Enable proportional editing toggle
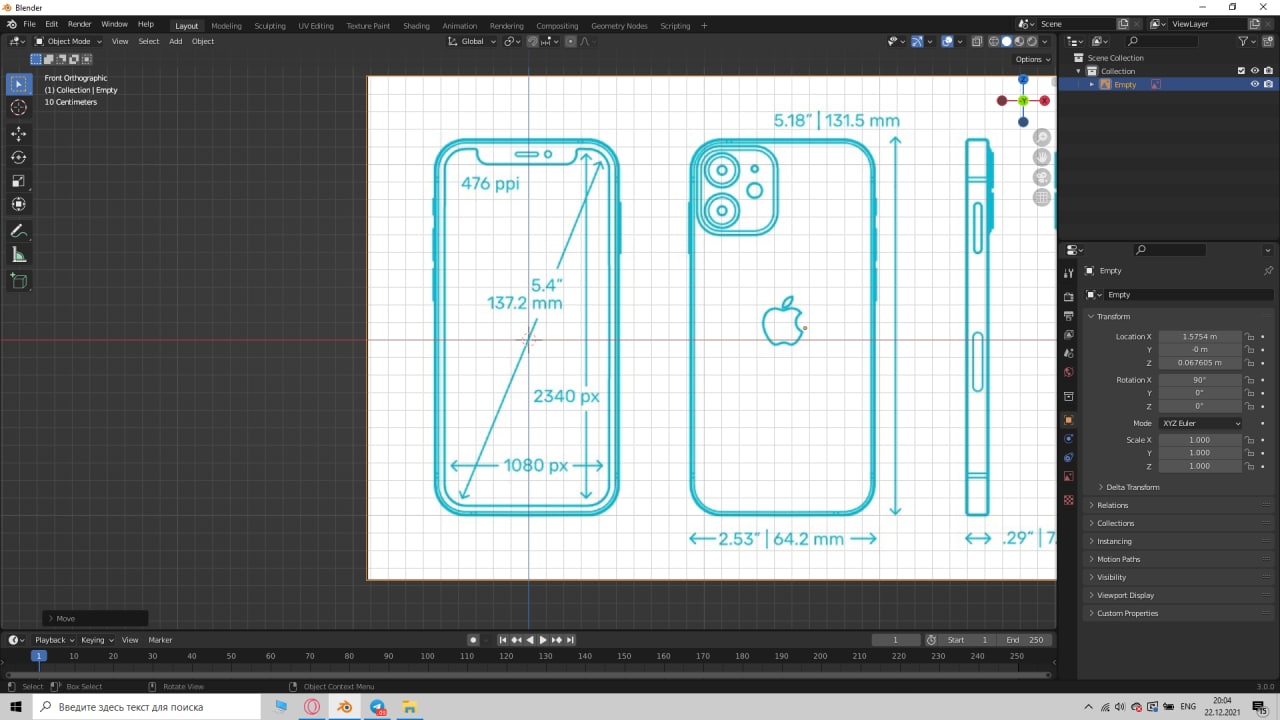This screenshot has height=720, width=1280. (x=571, y=41)
